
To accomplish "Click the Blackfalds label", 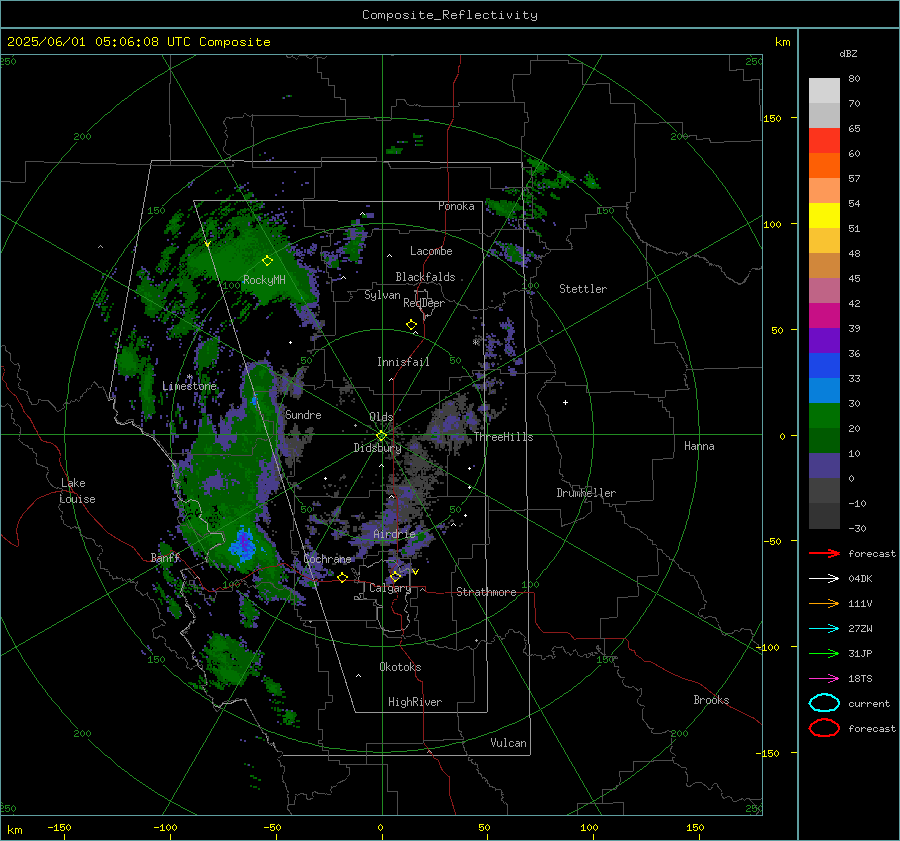I will click(x=425, y=277).
